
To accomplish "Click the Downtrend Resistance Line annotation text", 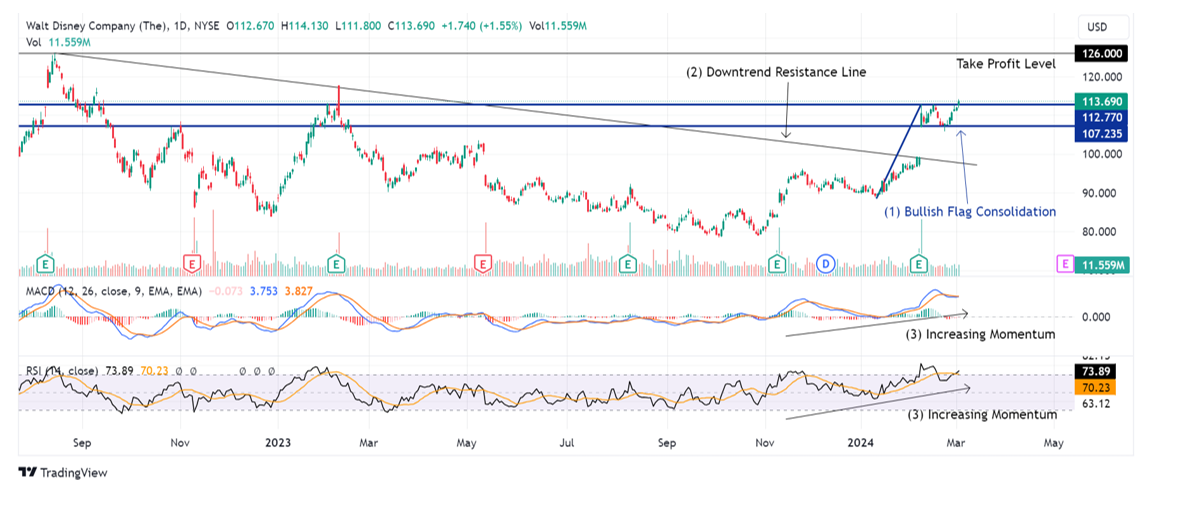I will coord(777,73).
